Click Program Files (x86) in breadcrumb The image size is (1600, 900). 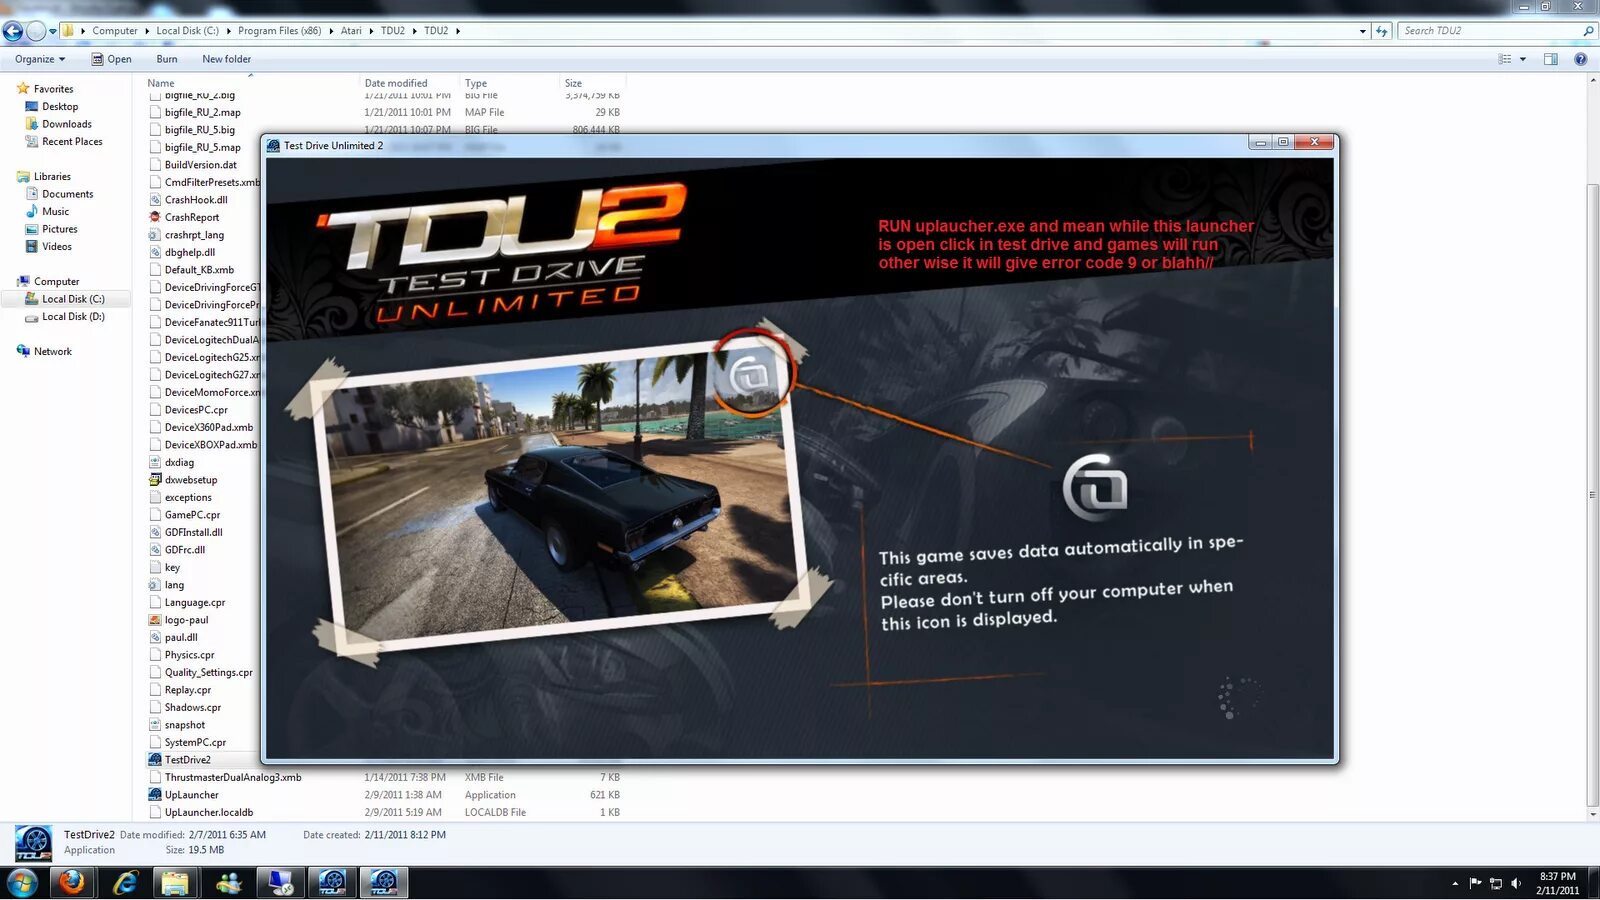coord(279,31)
